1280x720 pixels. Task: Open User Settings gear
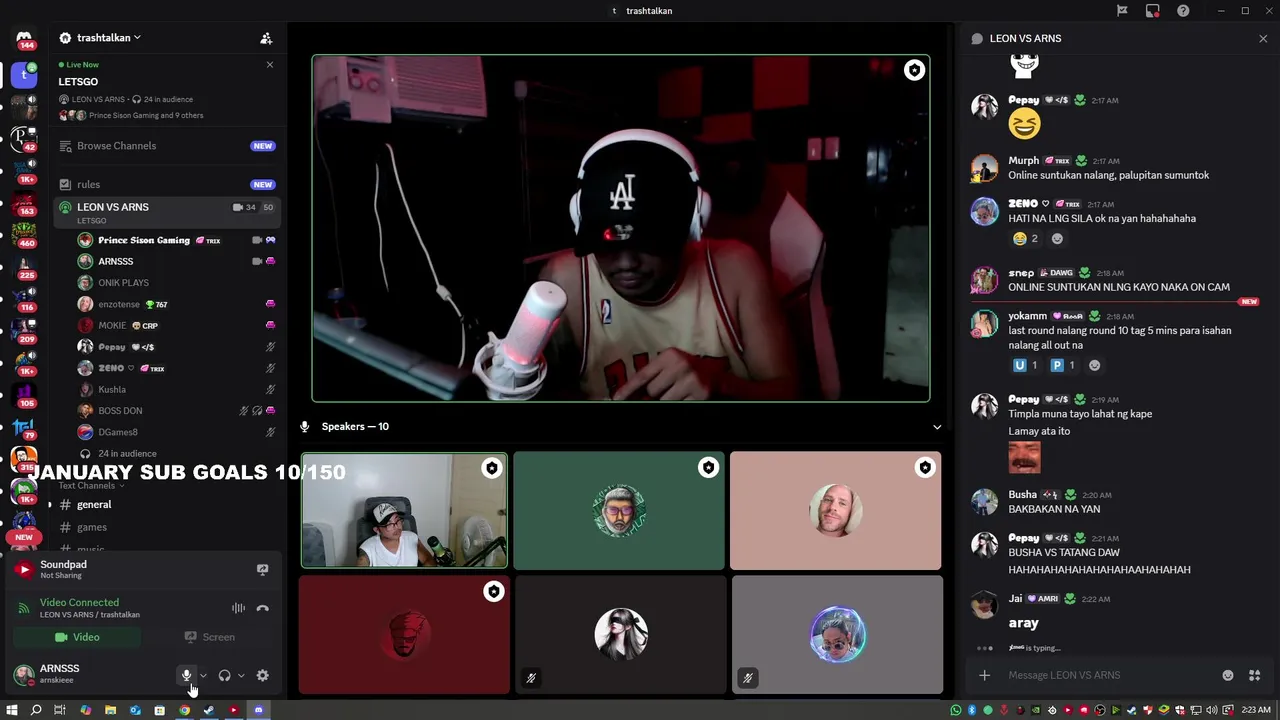262,675
